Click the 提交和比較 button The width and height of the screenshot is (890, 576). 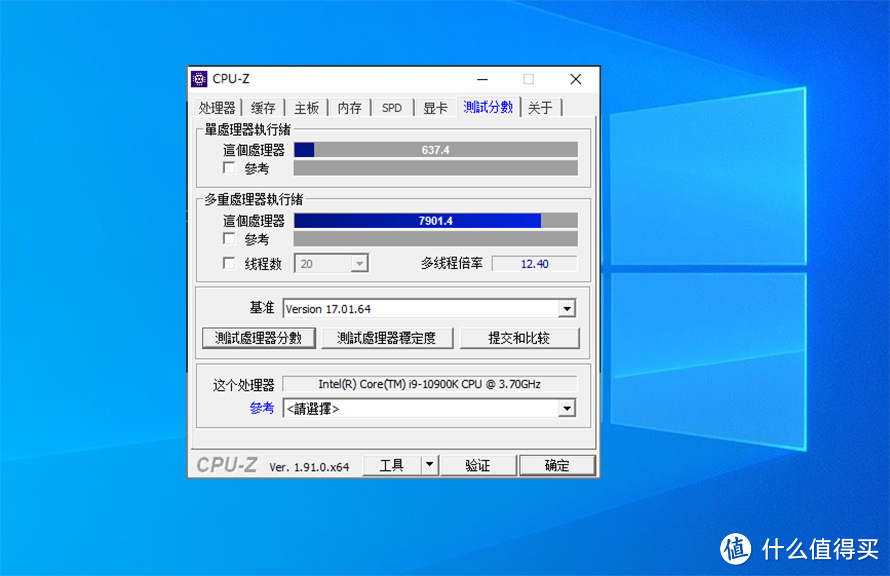click(x=519, y=338)
